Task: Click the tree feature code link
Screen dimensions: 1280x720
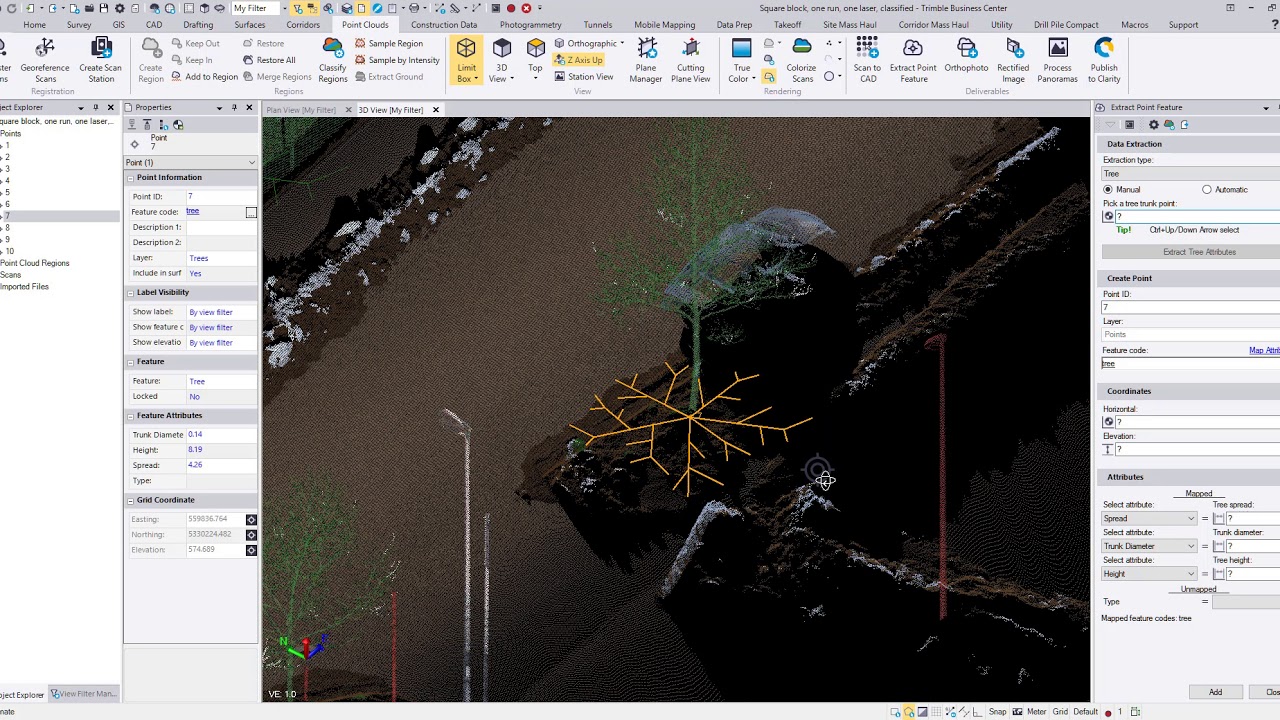Action: pos(193,212)
